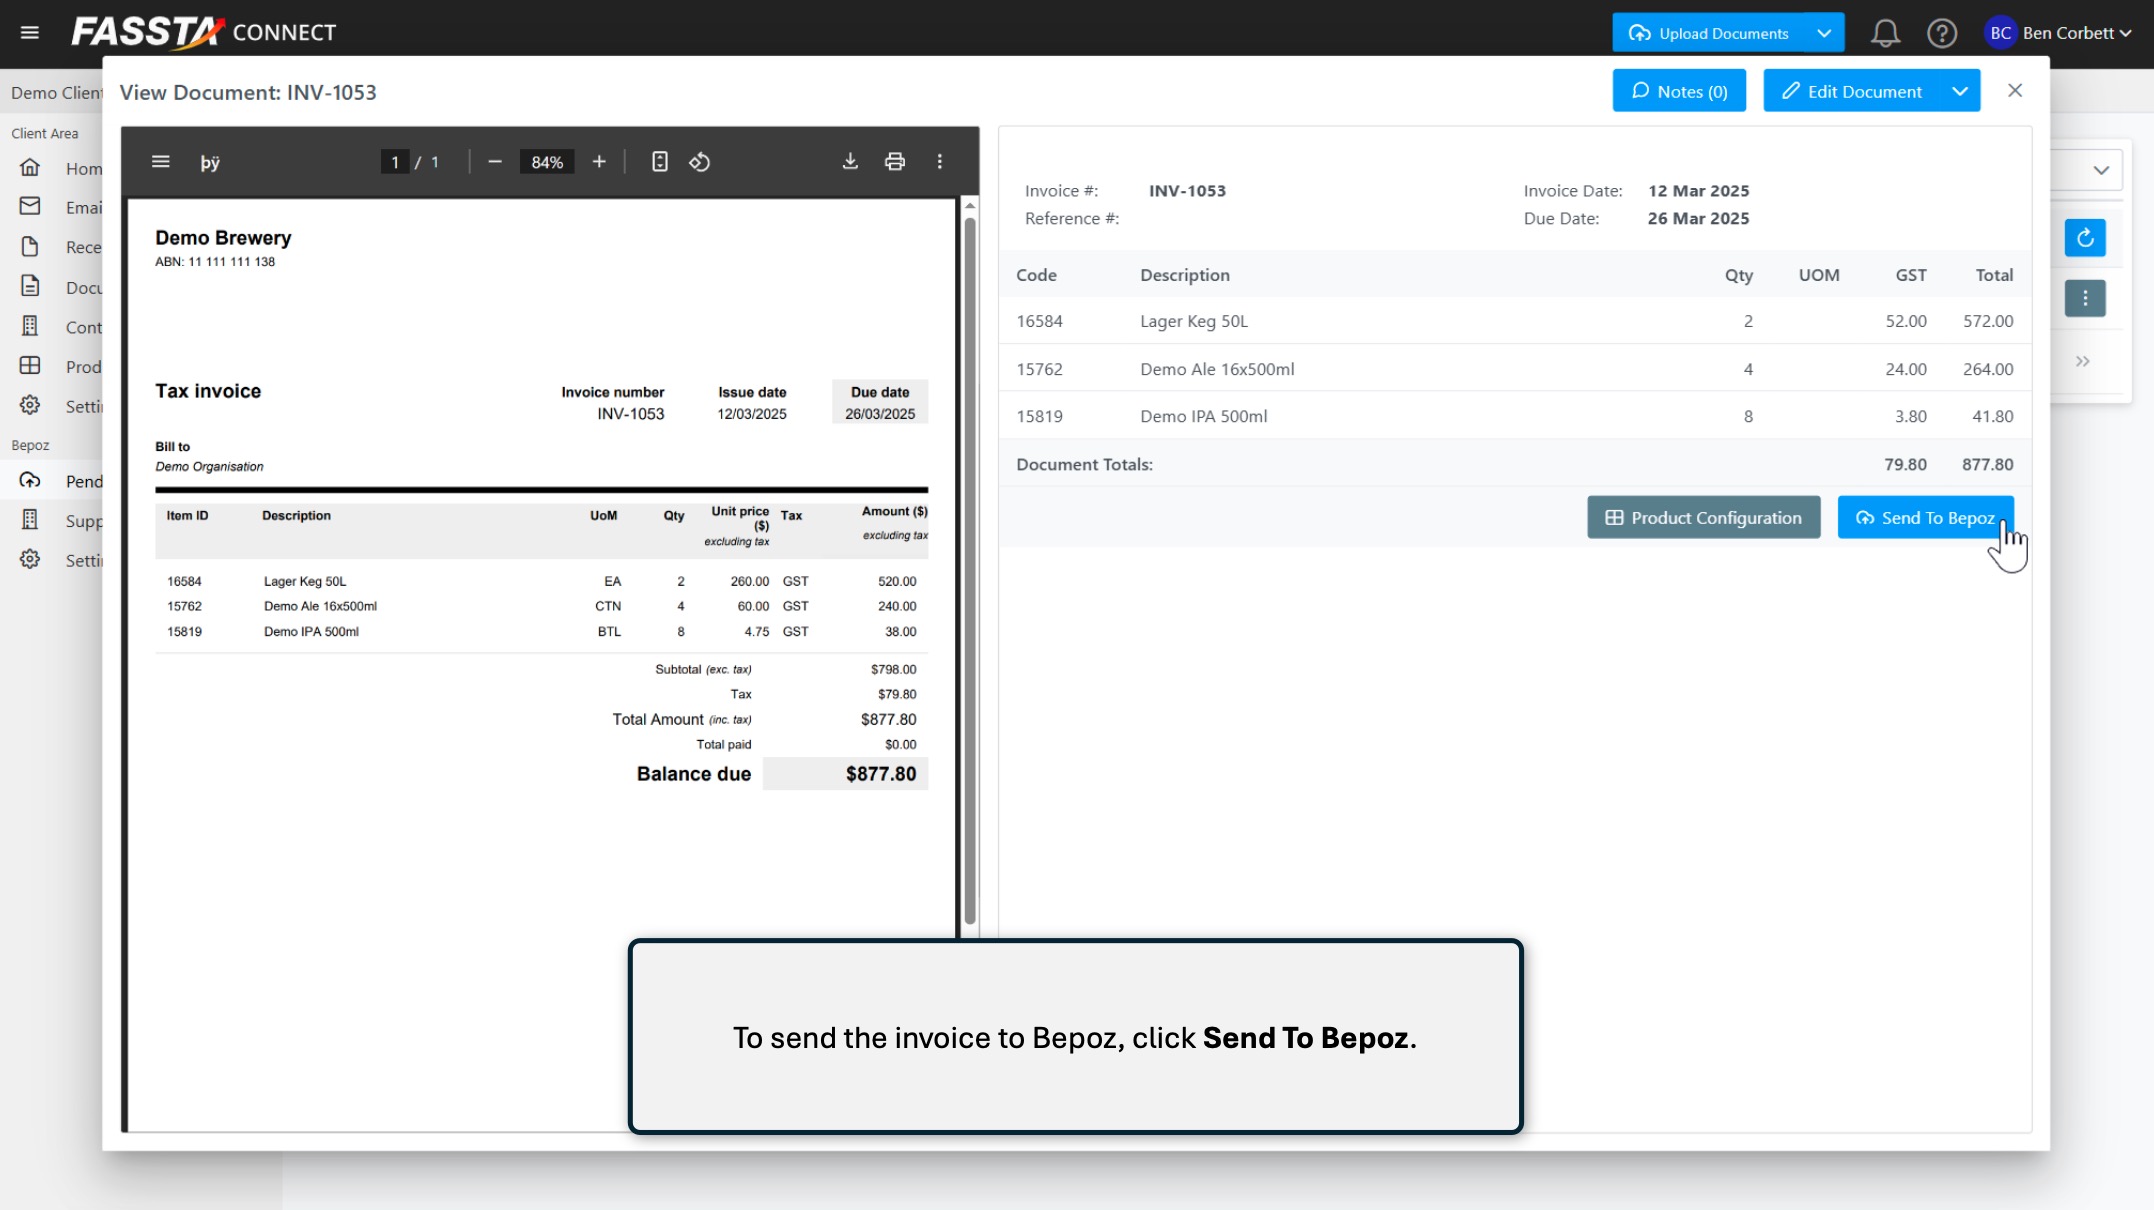
Task: Open the Ben Corbett user menu
Action: [2059, 33]
